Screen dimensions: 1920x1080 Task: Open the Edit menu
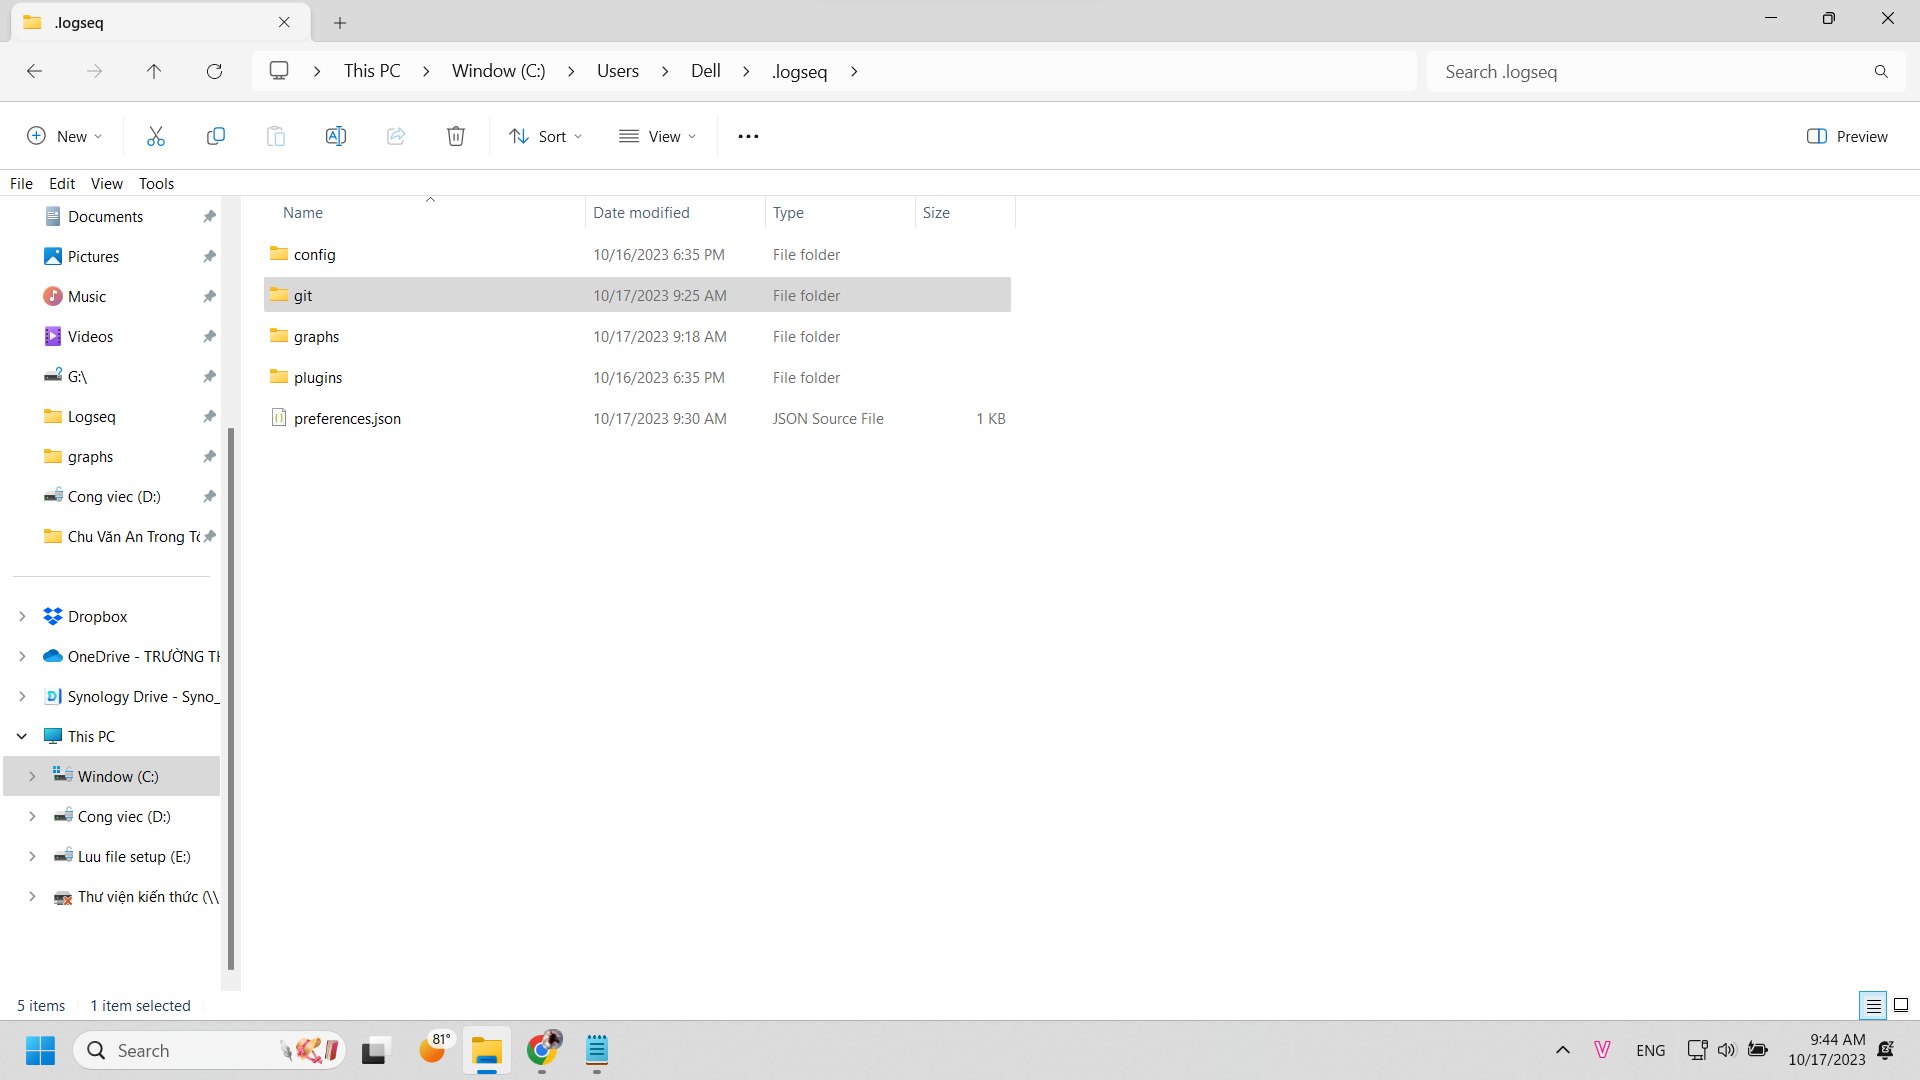click(x=62, y=183)
